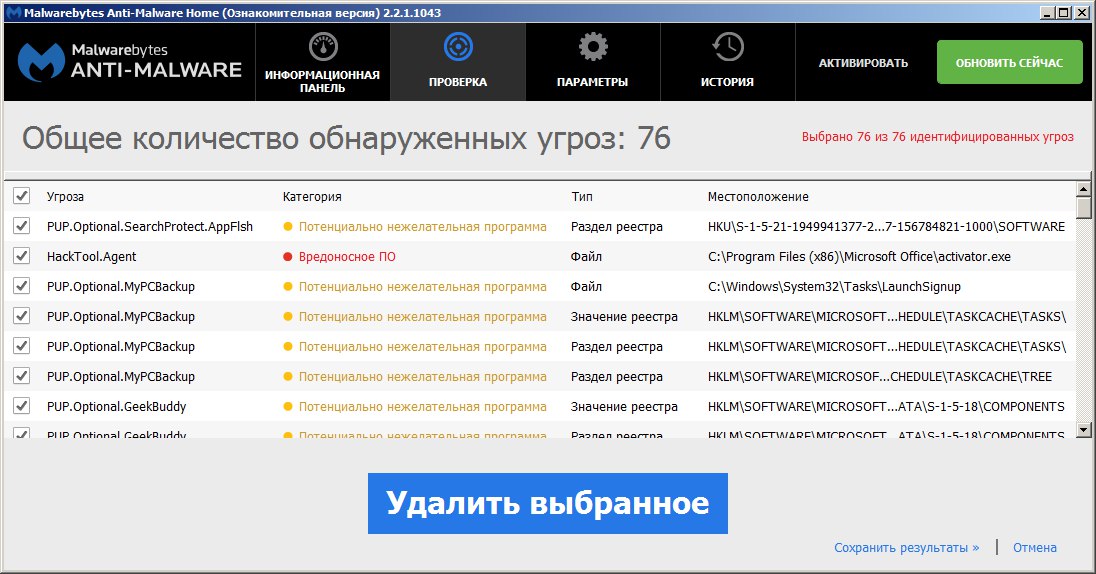This screenshot has width=1096, height=574.
Task: Click the activator.exe file path
Action: 859,257
